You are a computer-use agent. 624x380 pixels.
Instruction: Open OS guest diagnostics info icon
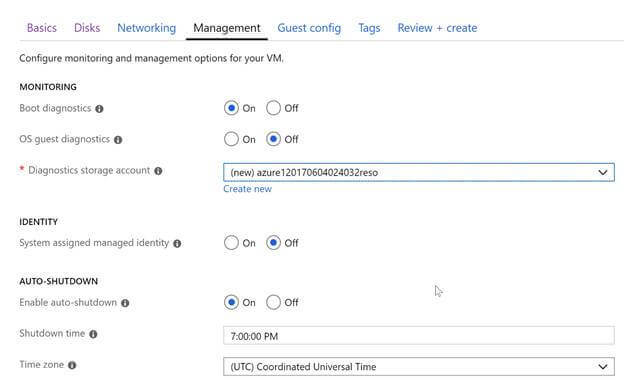118,140
